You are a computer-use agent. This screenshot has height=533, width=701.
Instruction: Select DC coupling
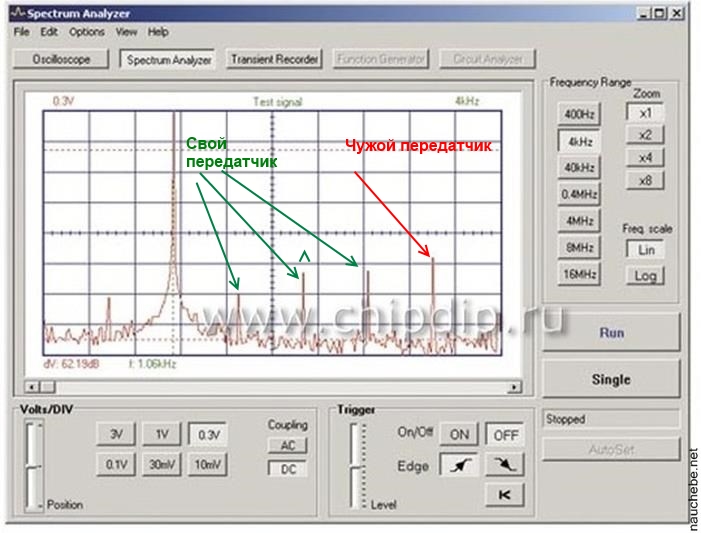[x=288, y=469]
